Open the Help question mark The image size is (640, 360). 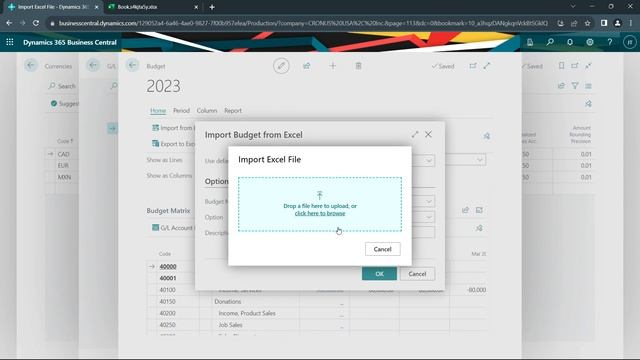(609, 42)
